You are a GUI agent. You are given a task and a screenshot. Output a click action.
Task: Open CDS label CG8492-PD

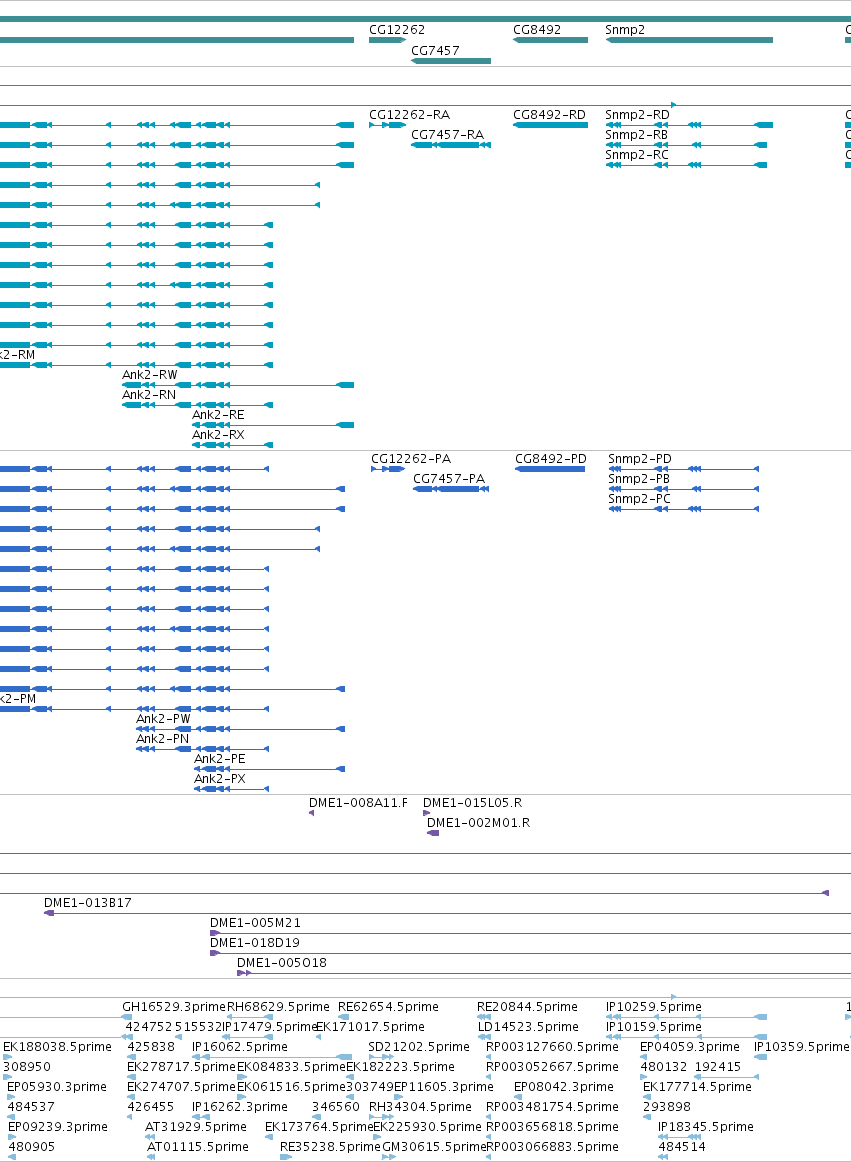[x=551, y=459]
